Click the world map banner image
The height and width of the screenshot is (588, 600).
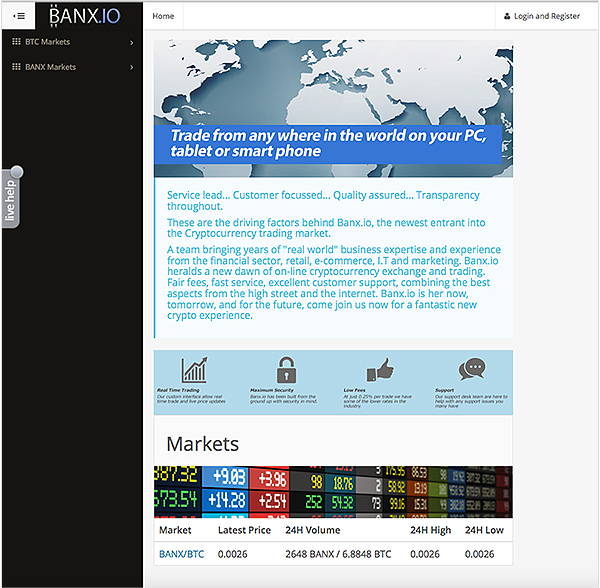(x=333, y=80)
